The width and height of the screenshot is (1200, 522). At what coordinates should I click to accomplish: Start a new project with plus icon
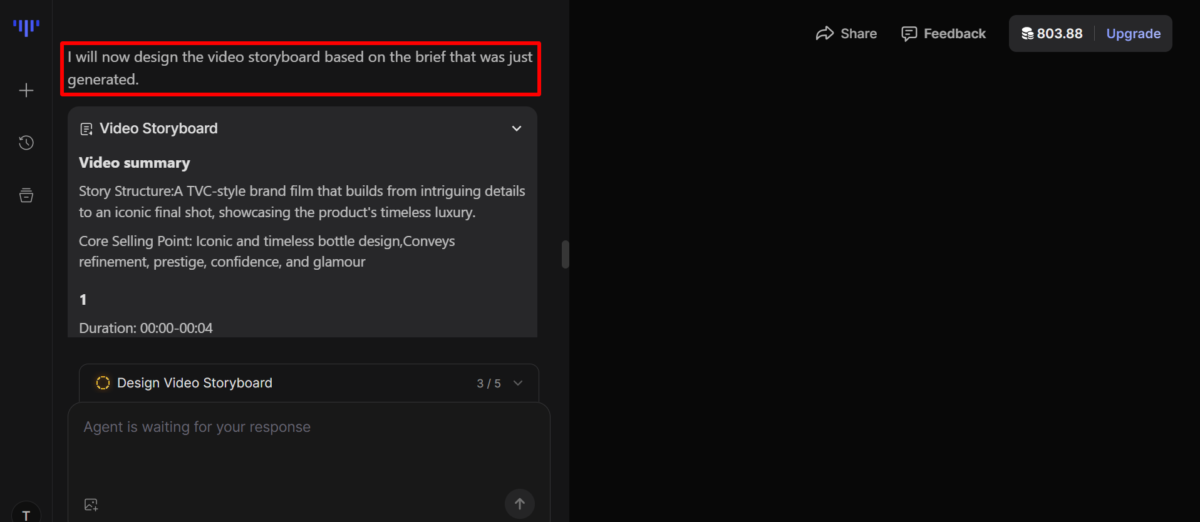tap(26, 90)
